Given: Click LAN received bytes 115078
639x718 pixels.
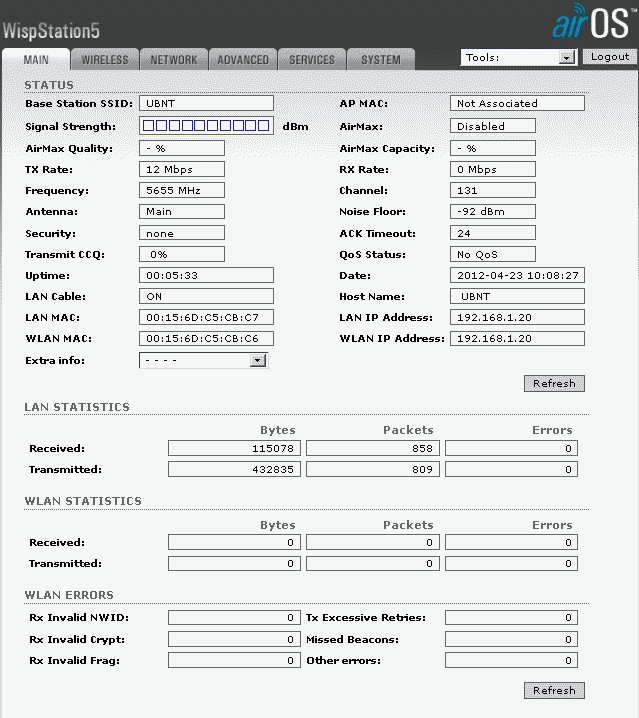Looking at the screenshot, I should pos(234,448).
